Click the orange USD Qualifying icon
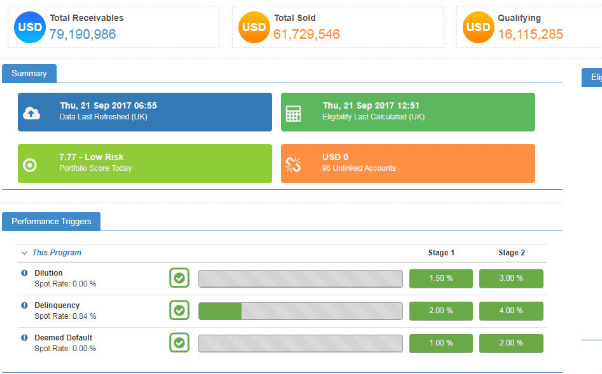Viewport: 602px width, 374px height. coord(478,27)
